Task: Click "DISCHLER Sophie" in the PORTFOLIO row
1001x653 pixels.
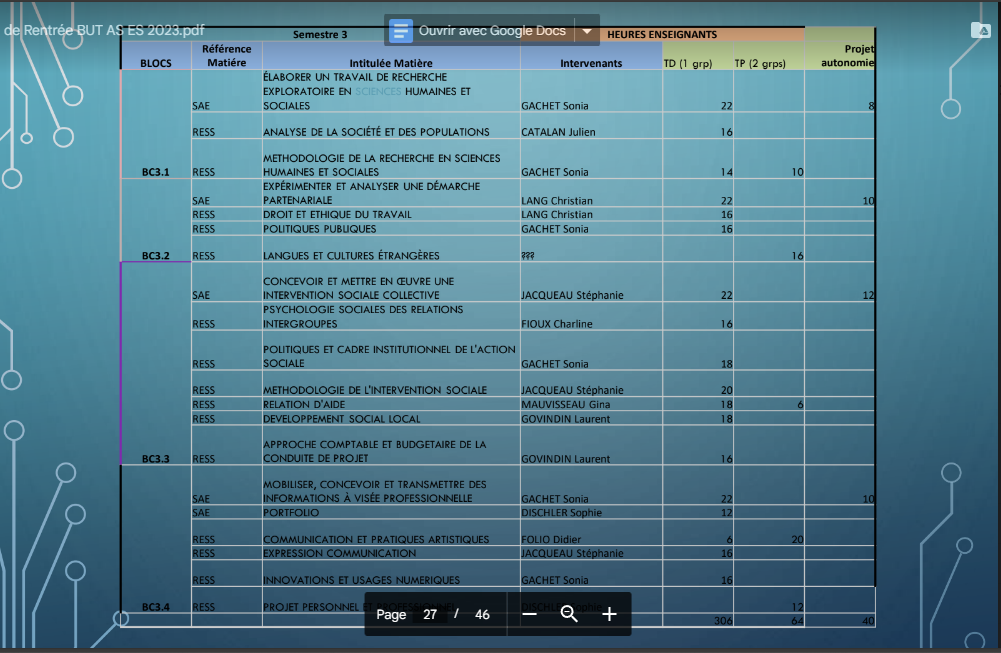Action: tap(562, 513)
